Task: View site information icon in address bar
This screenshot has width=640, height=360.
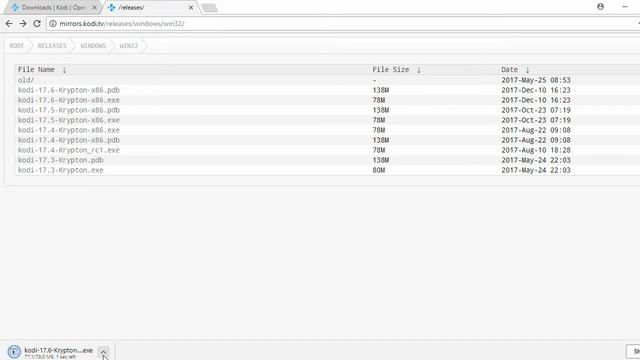Action: (53, 24)
